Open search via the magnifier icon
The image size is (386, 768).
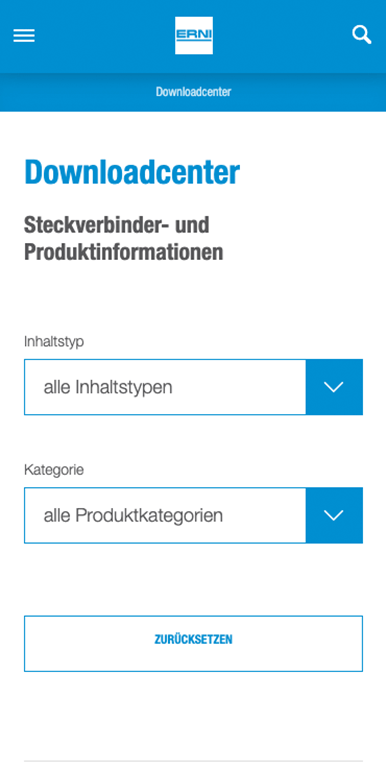[x=362, y=35]
